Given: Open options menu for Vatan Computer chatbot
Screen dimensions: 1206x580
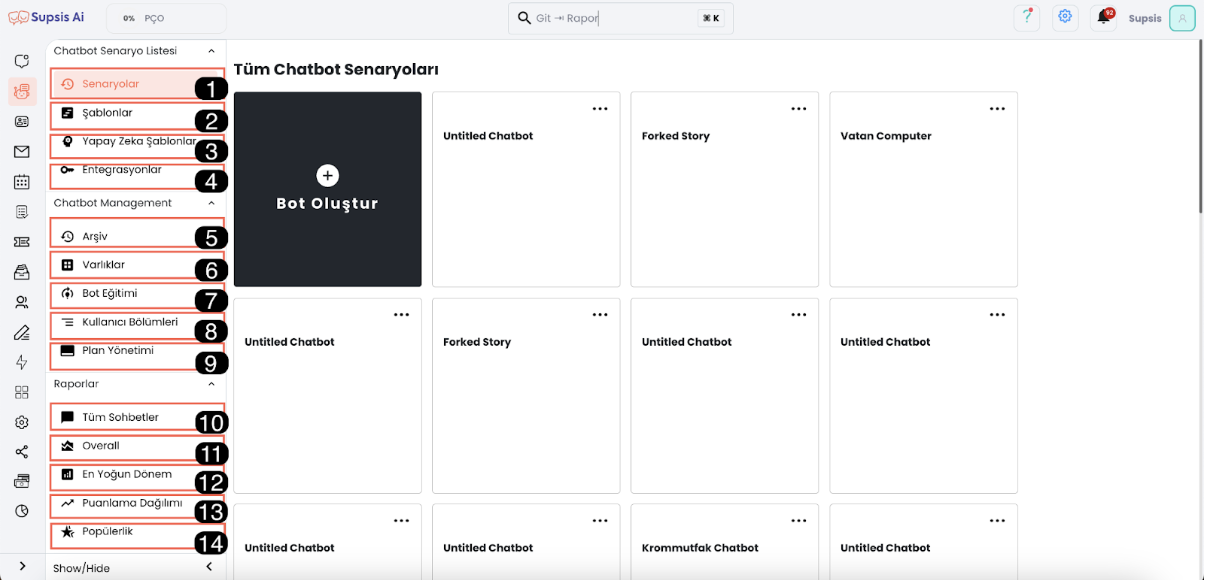Looking at the screenshot, I should click(997, 109).
